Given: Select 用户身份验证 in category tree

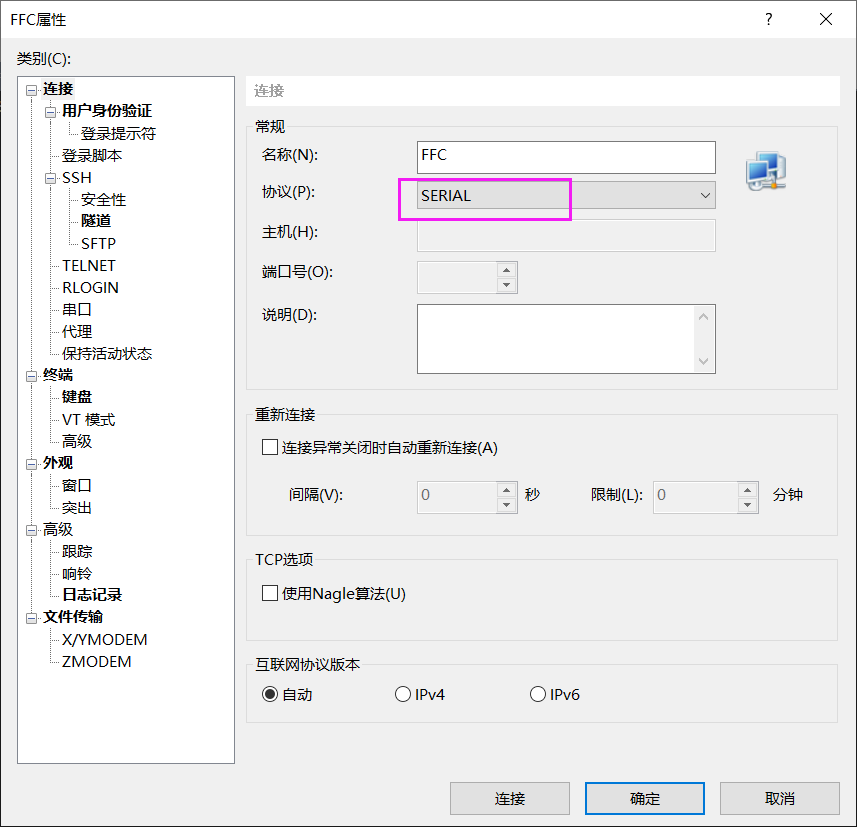Looking at the screenshot, I should coord(107,110).
